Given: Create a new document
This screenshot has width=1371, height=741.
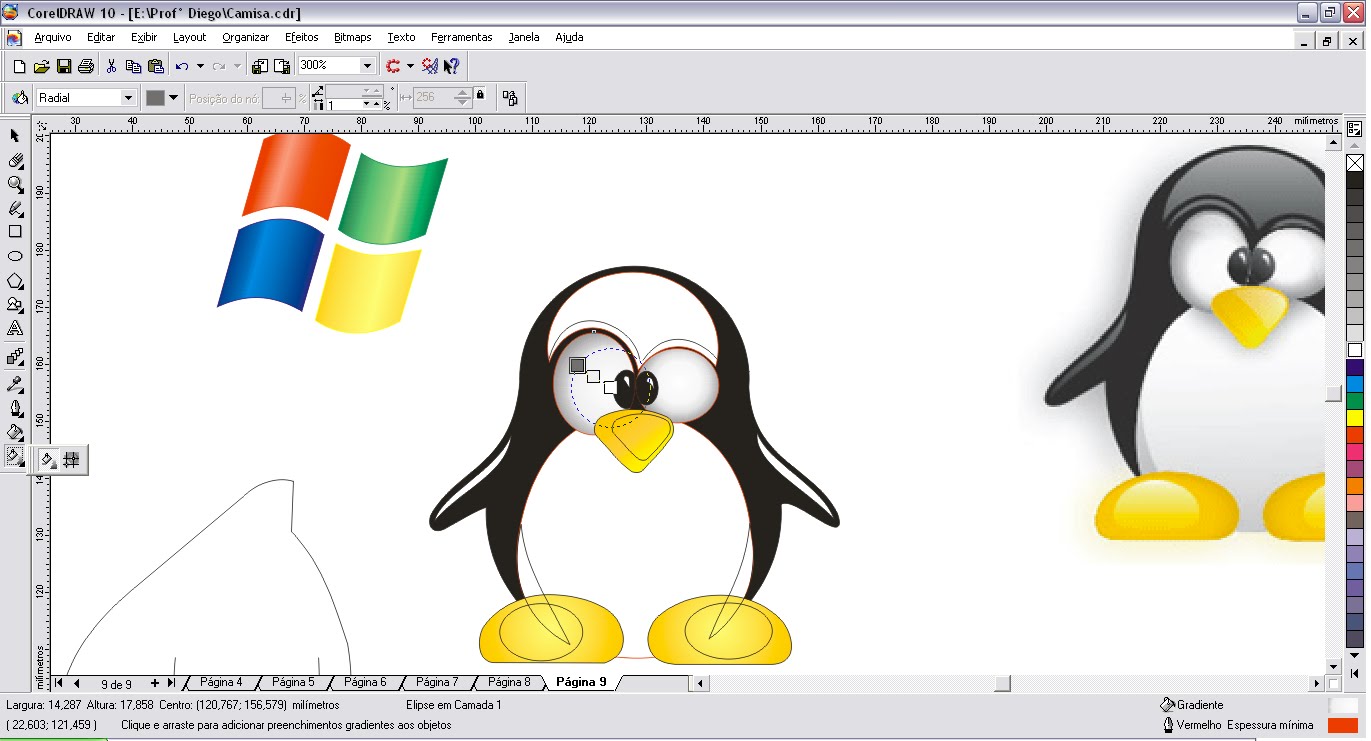Looking at the screenshot, I should (x=18, y=66).
